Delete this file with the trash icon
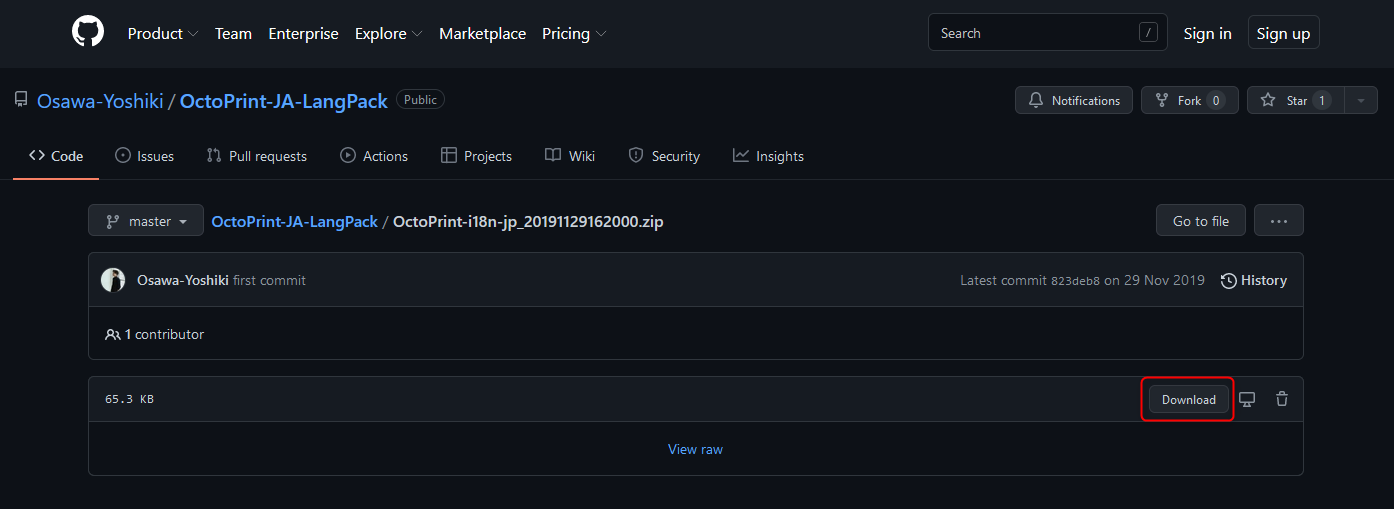 pyautogui.click(x=1282, y=399)
